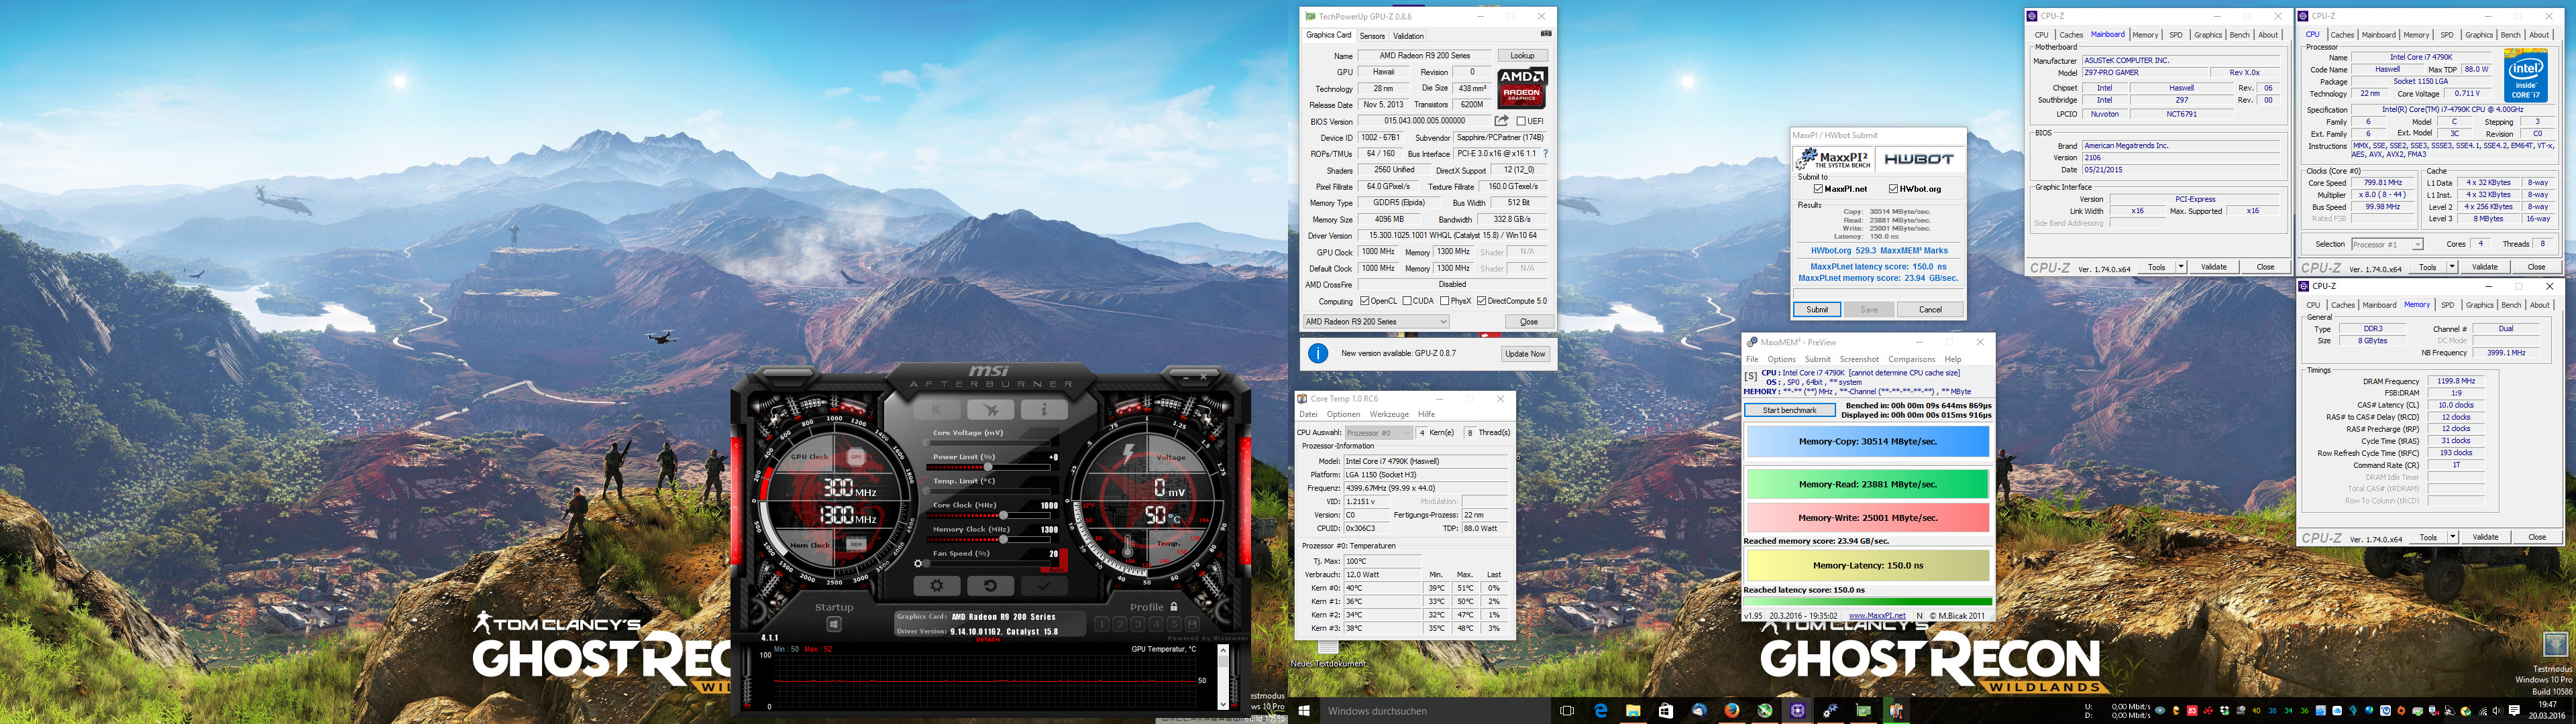
Task: Toggle the OpenCL checkbox in GPU-Z
Action: (x=1365, y=301)
